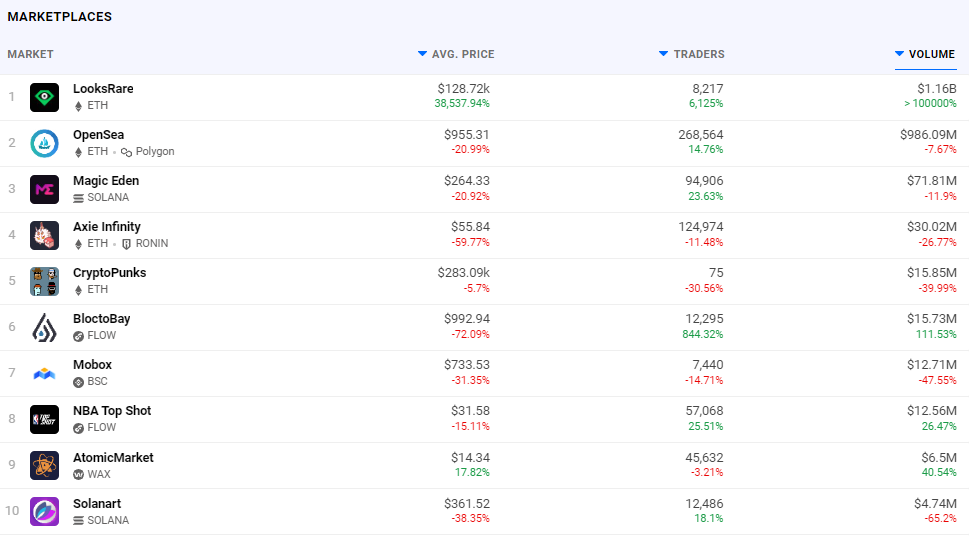Click Mobox volume $12.71M
The width and height of the screenshot is (969, 536).
coord(931,365)
